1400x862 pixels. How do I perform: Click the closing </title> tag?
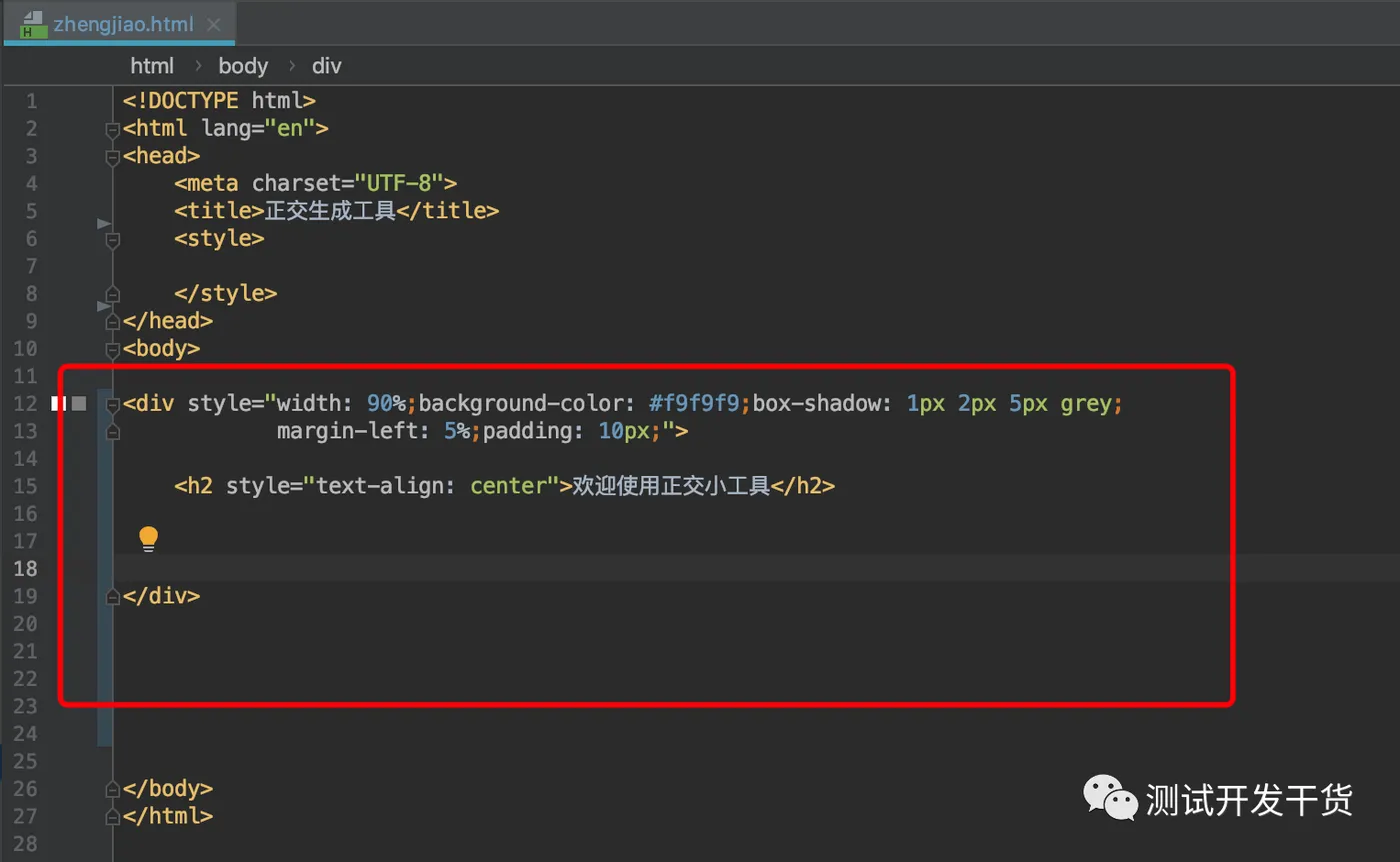pyautogui.click(x=447, y=211)
